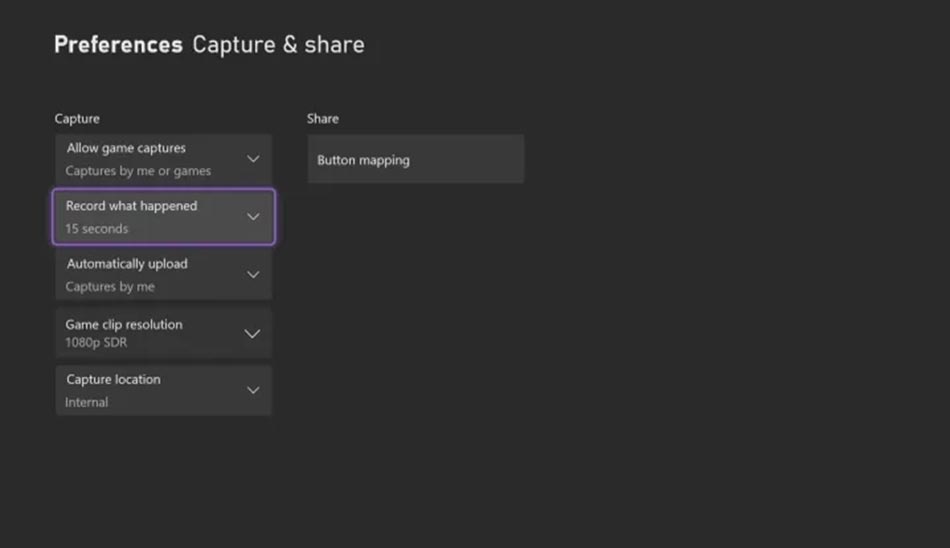The height and width of the screenshot is (548, 950).
Task: Click chevron arrow beside Capture location
Action: click(x=253, y=390)
